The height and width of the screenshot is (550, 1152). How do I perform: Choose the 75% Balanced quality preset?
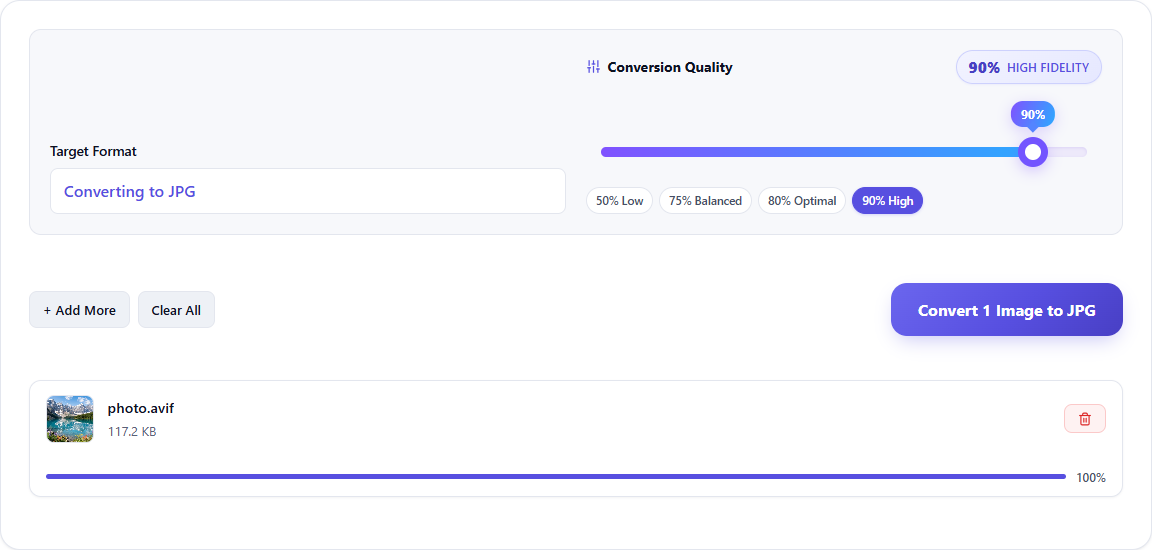pyautogui.click(x=705, y=200)
